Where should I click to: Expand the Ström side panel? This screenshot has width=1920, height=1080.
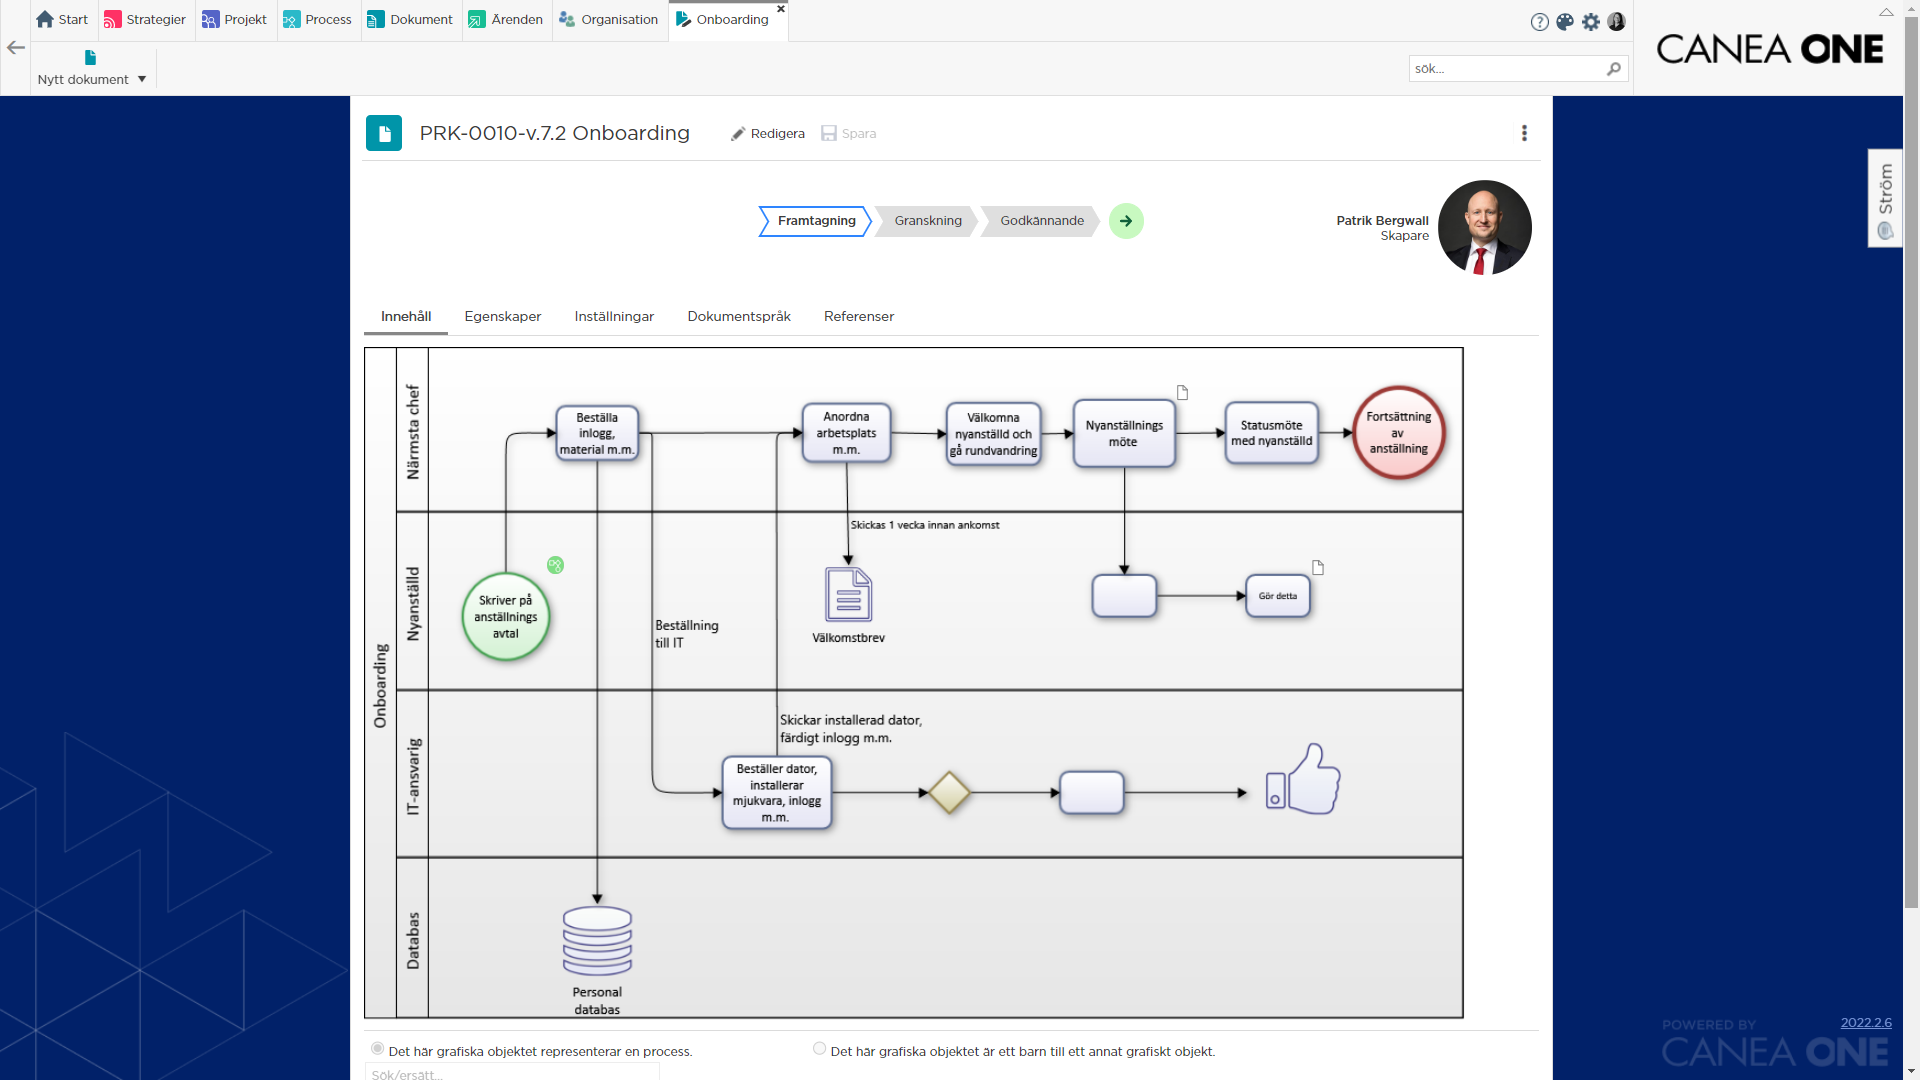coord(1885,198)
